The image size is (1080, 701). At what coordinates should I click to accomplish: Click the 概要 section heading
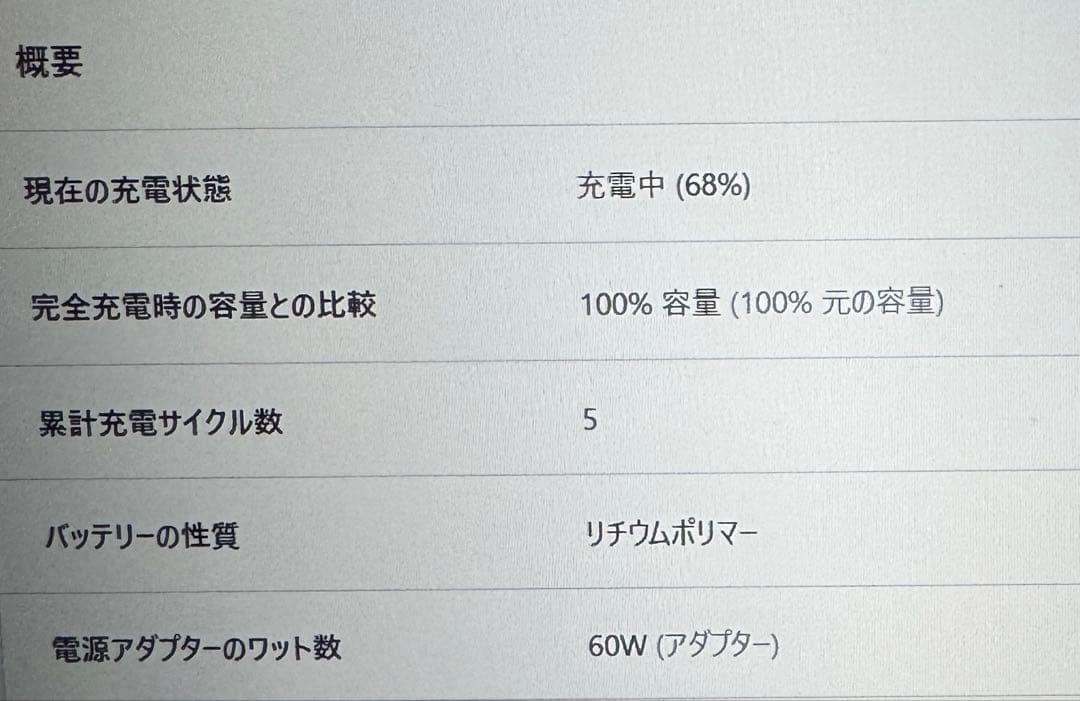coord(49,63)
